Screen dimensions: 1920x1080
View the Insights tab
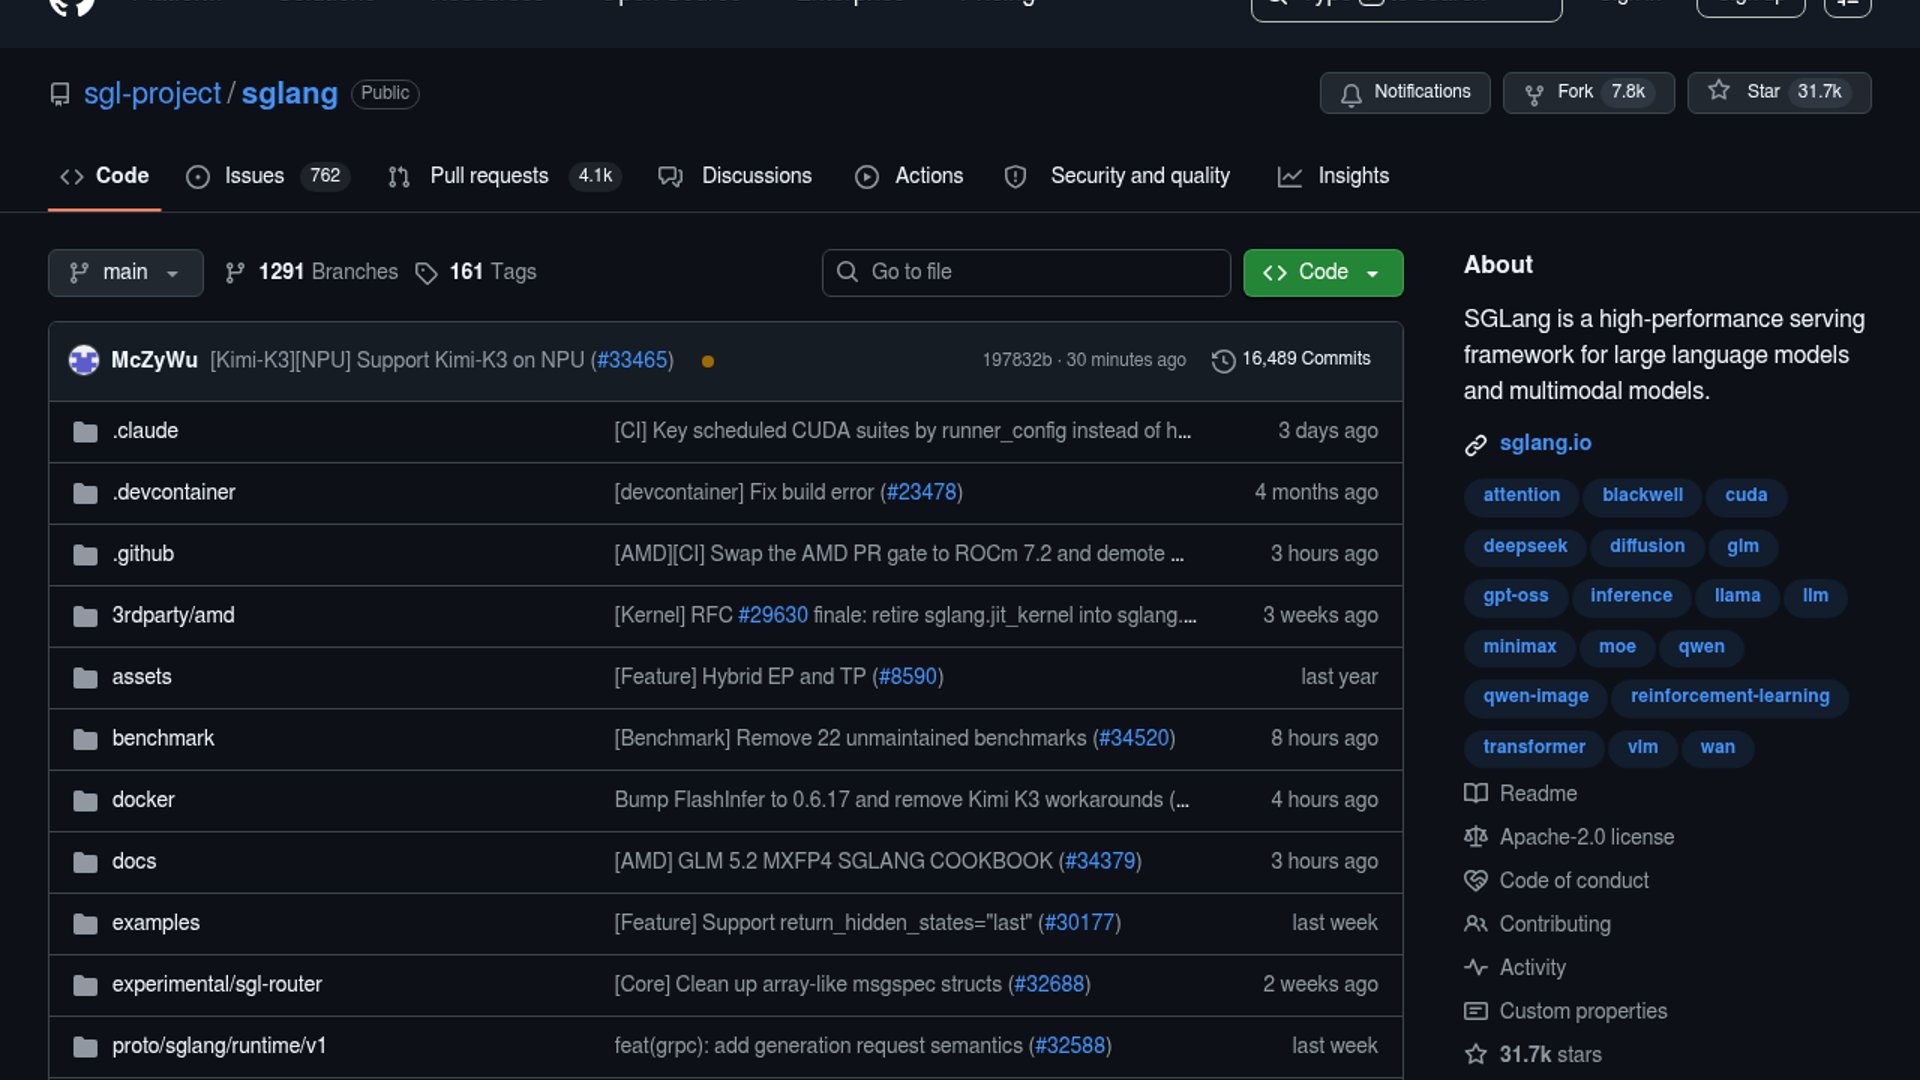pyautogui.click(x=1334, y=176)
